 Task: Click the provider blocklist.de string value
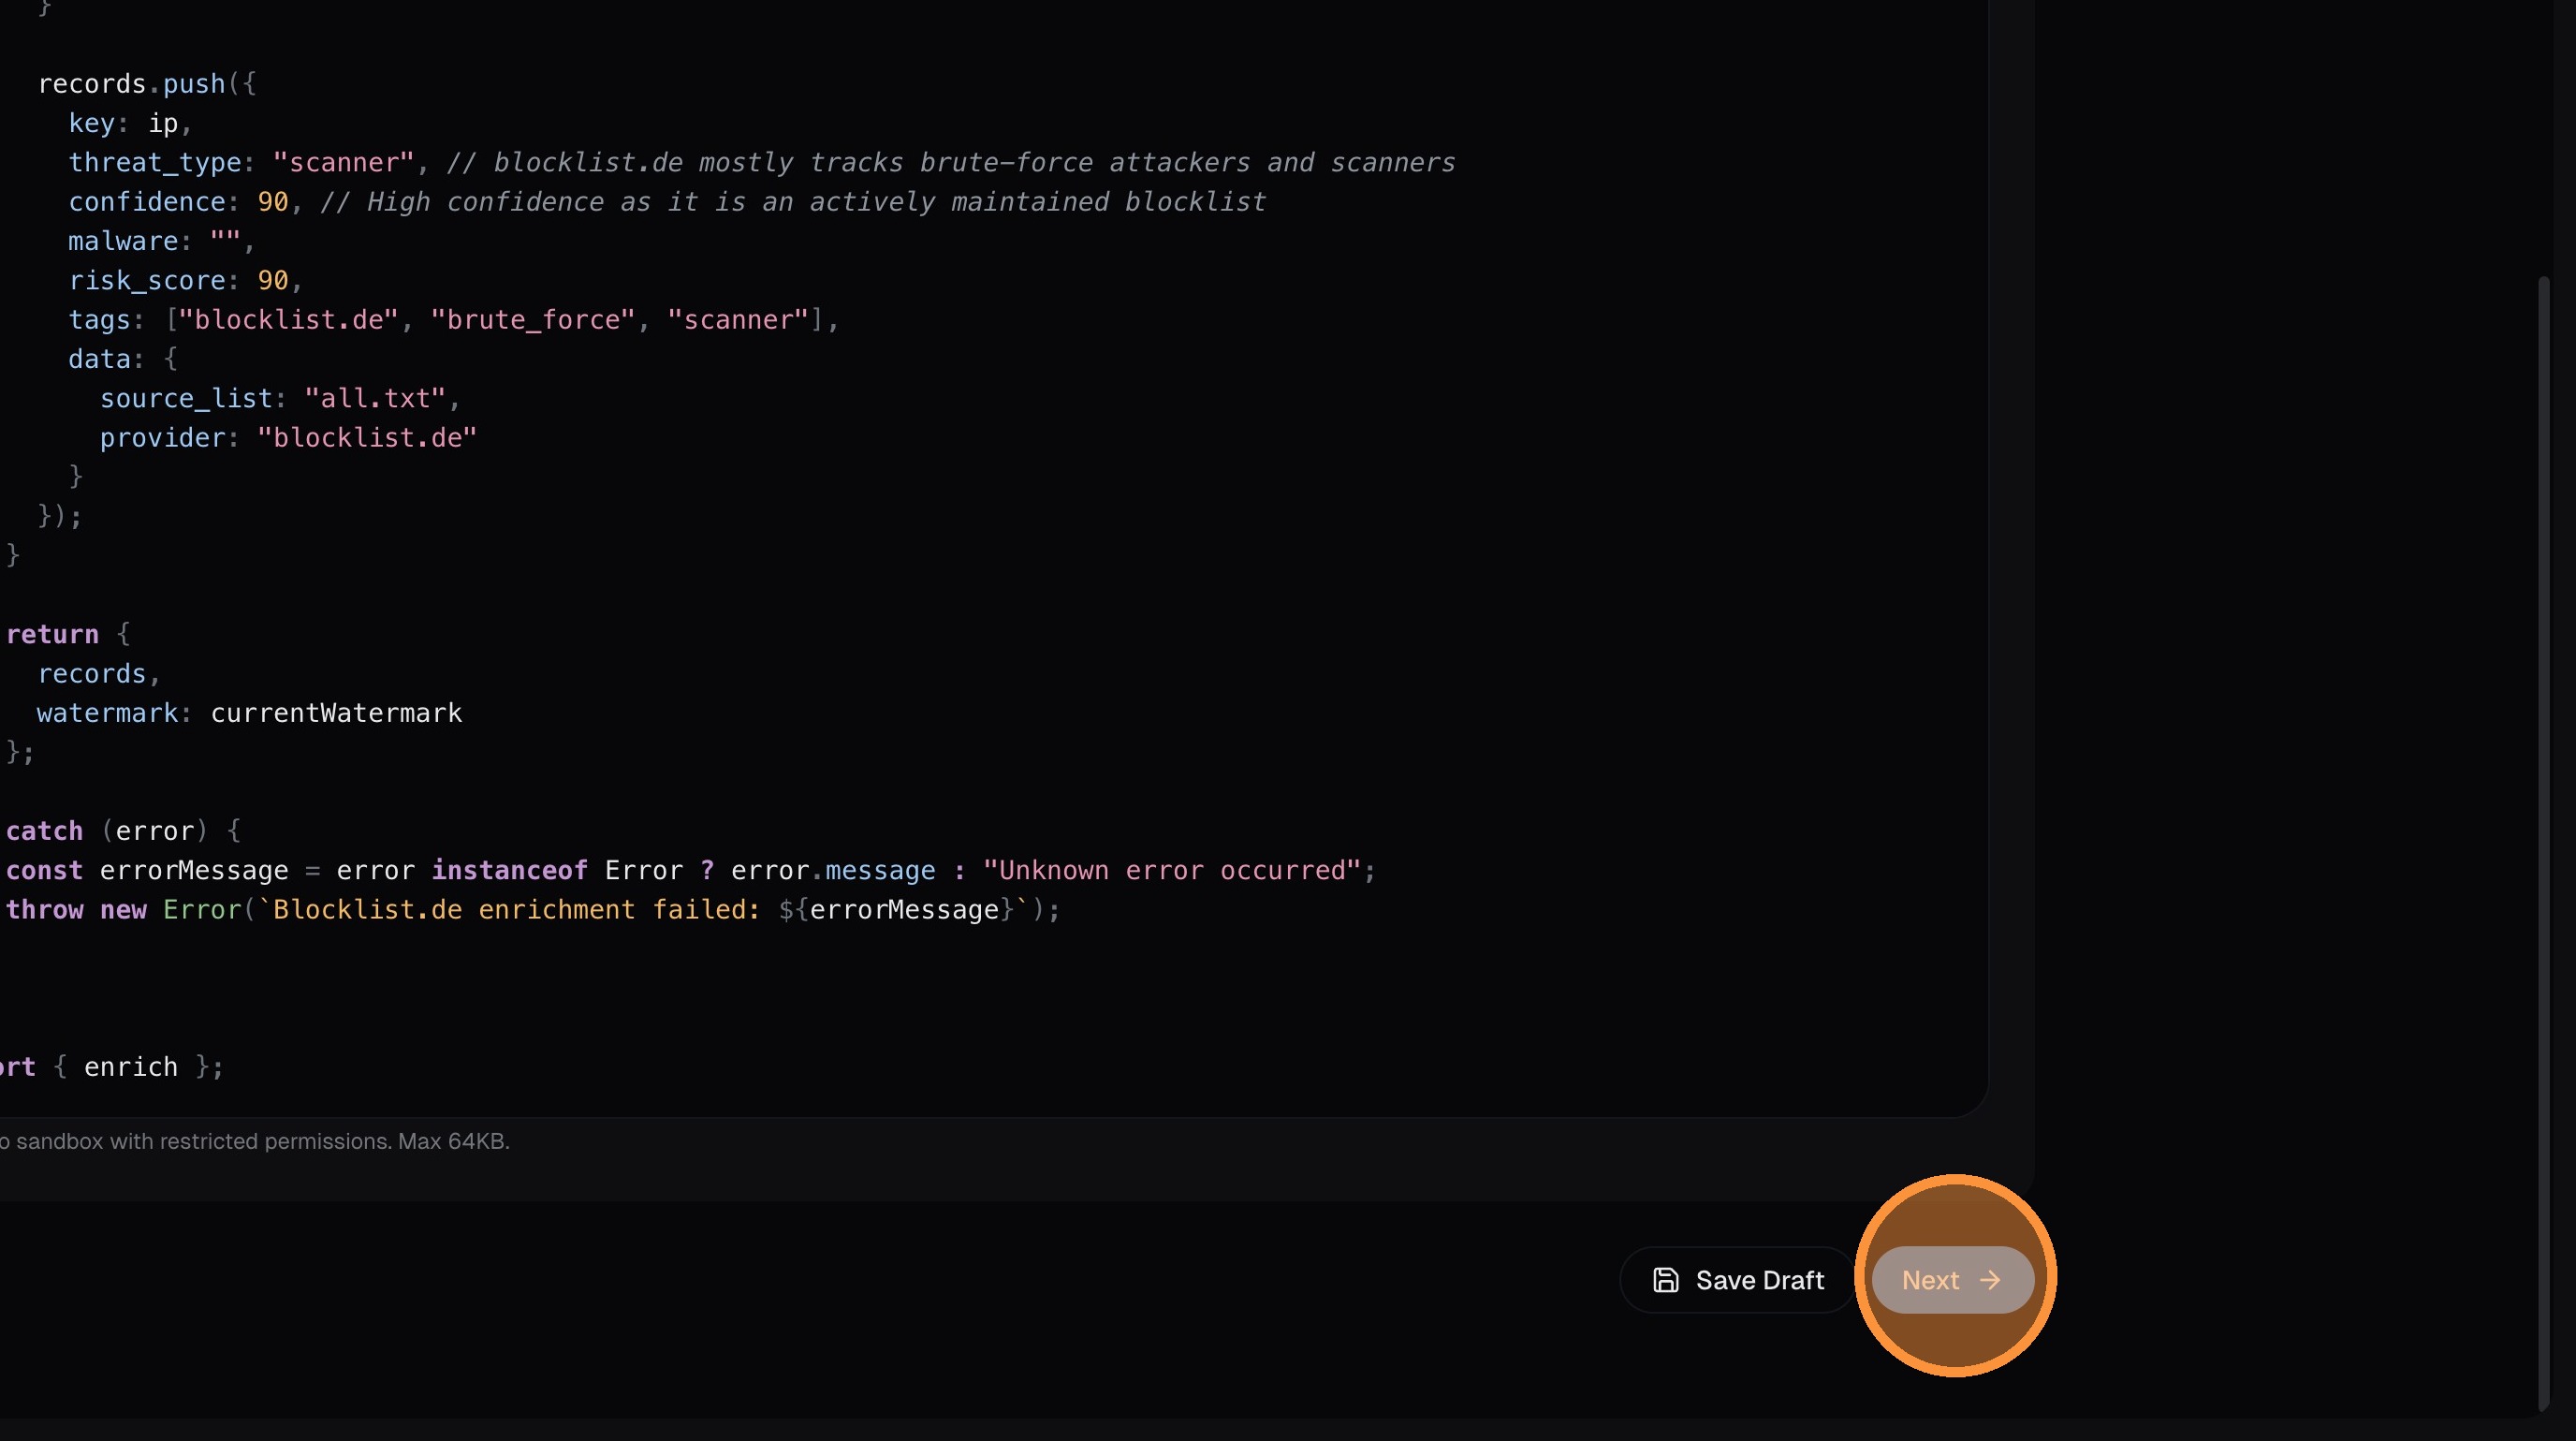pos(366,437)
